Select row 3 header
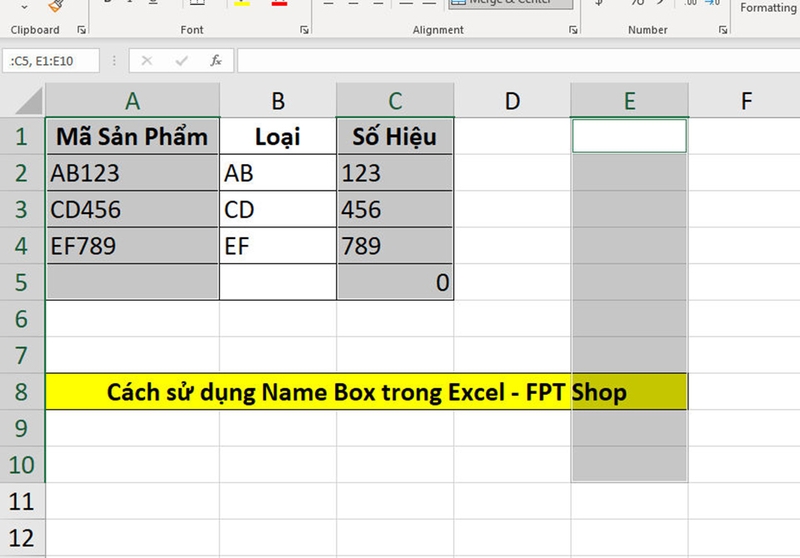The width and height of the screenshot is (800, 558). 22,210
